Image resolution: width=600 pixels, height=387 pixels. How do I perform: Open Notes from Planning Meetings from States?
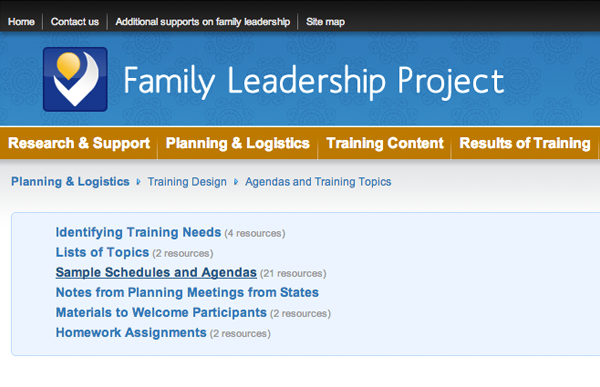(187, 292)
